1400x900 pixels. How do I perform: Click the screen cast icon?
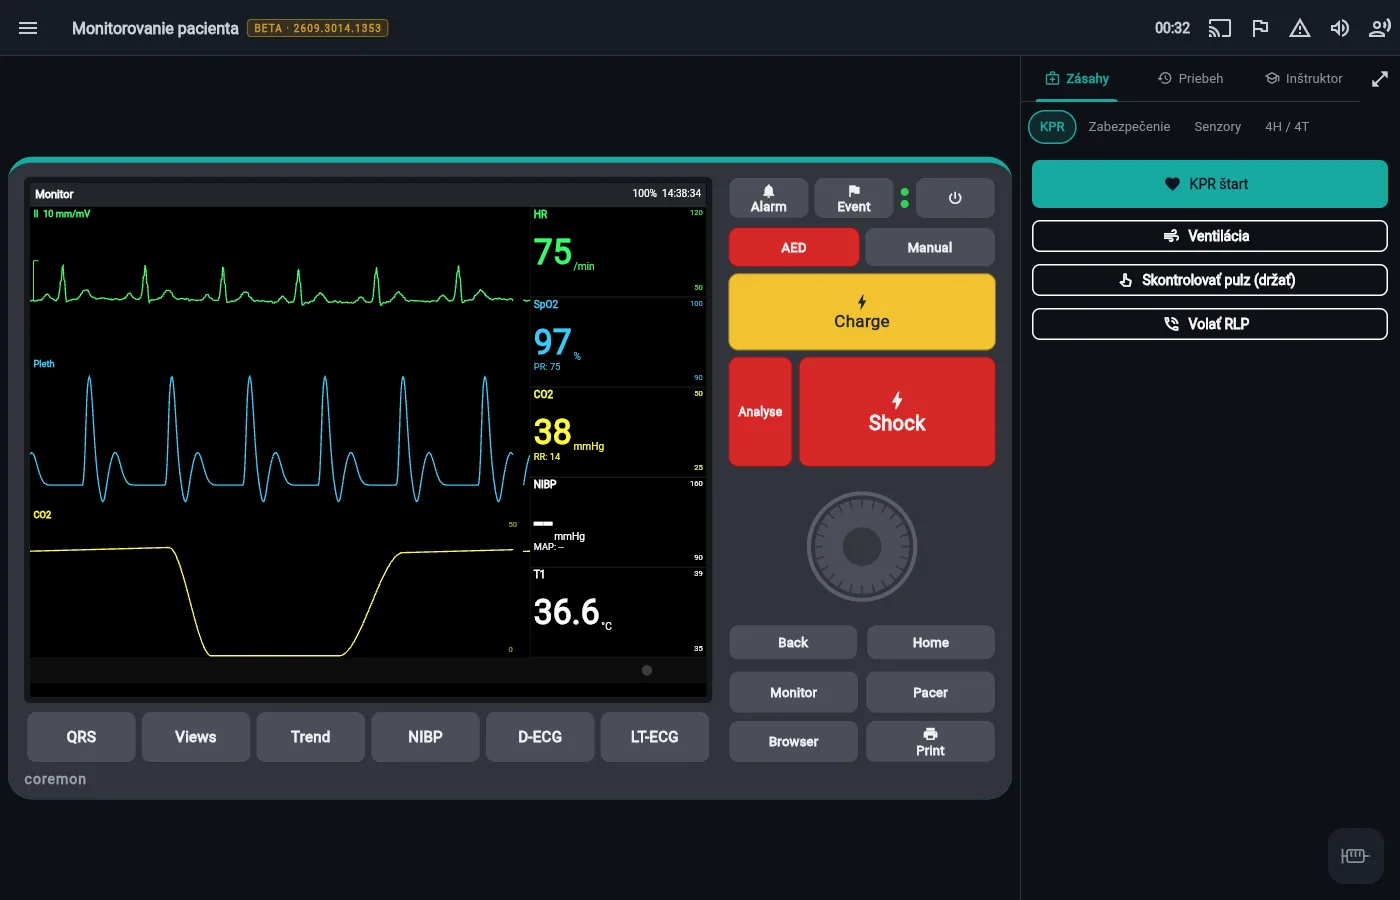(x=1220, y=28)
